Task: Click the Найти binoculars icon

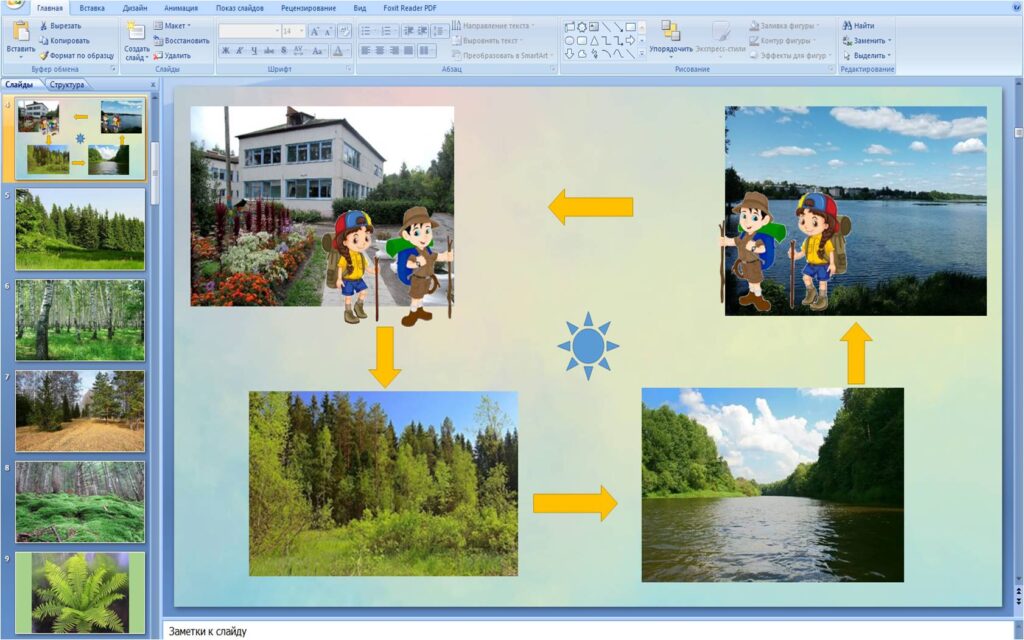Action: (846, 26)
